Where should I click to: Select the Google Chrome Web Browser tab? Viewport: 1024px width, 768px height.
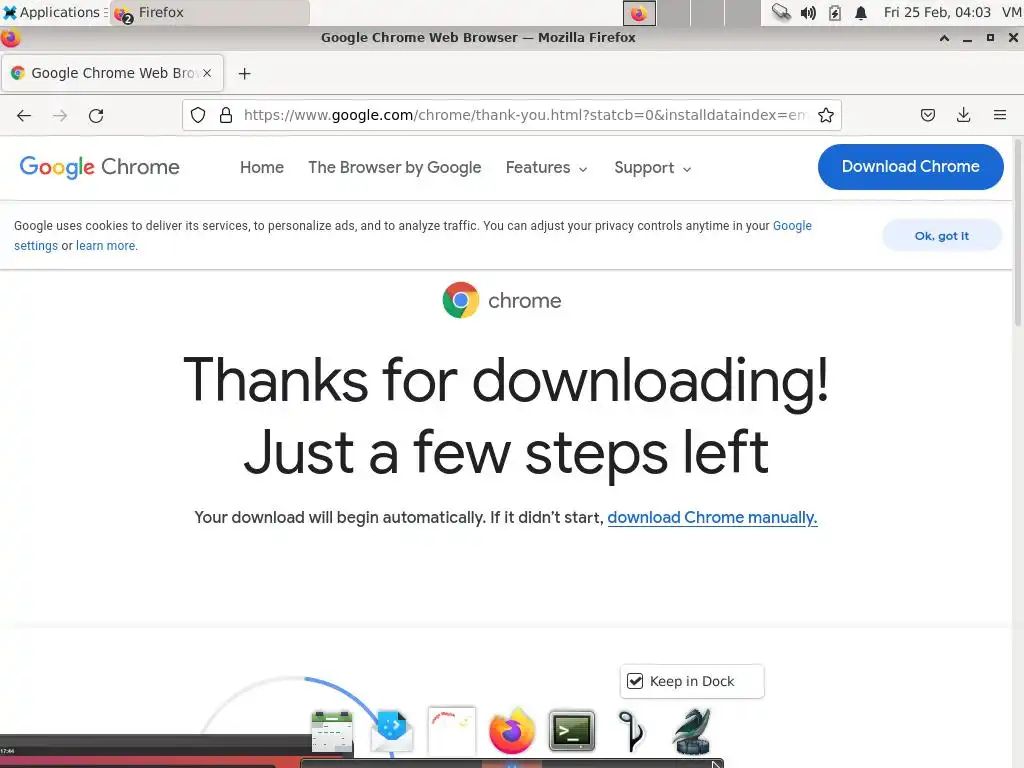click(x=112, y=73)
